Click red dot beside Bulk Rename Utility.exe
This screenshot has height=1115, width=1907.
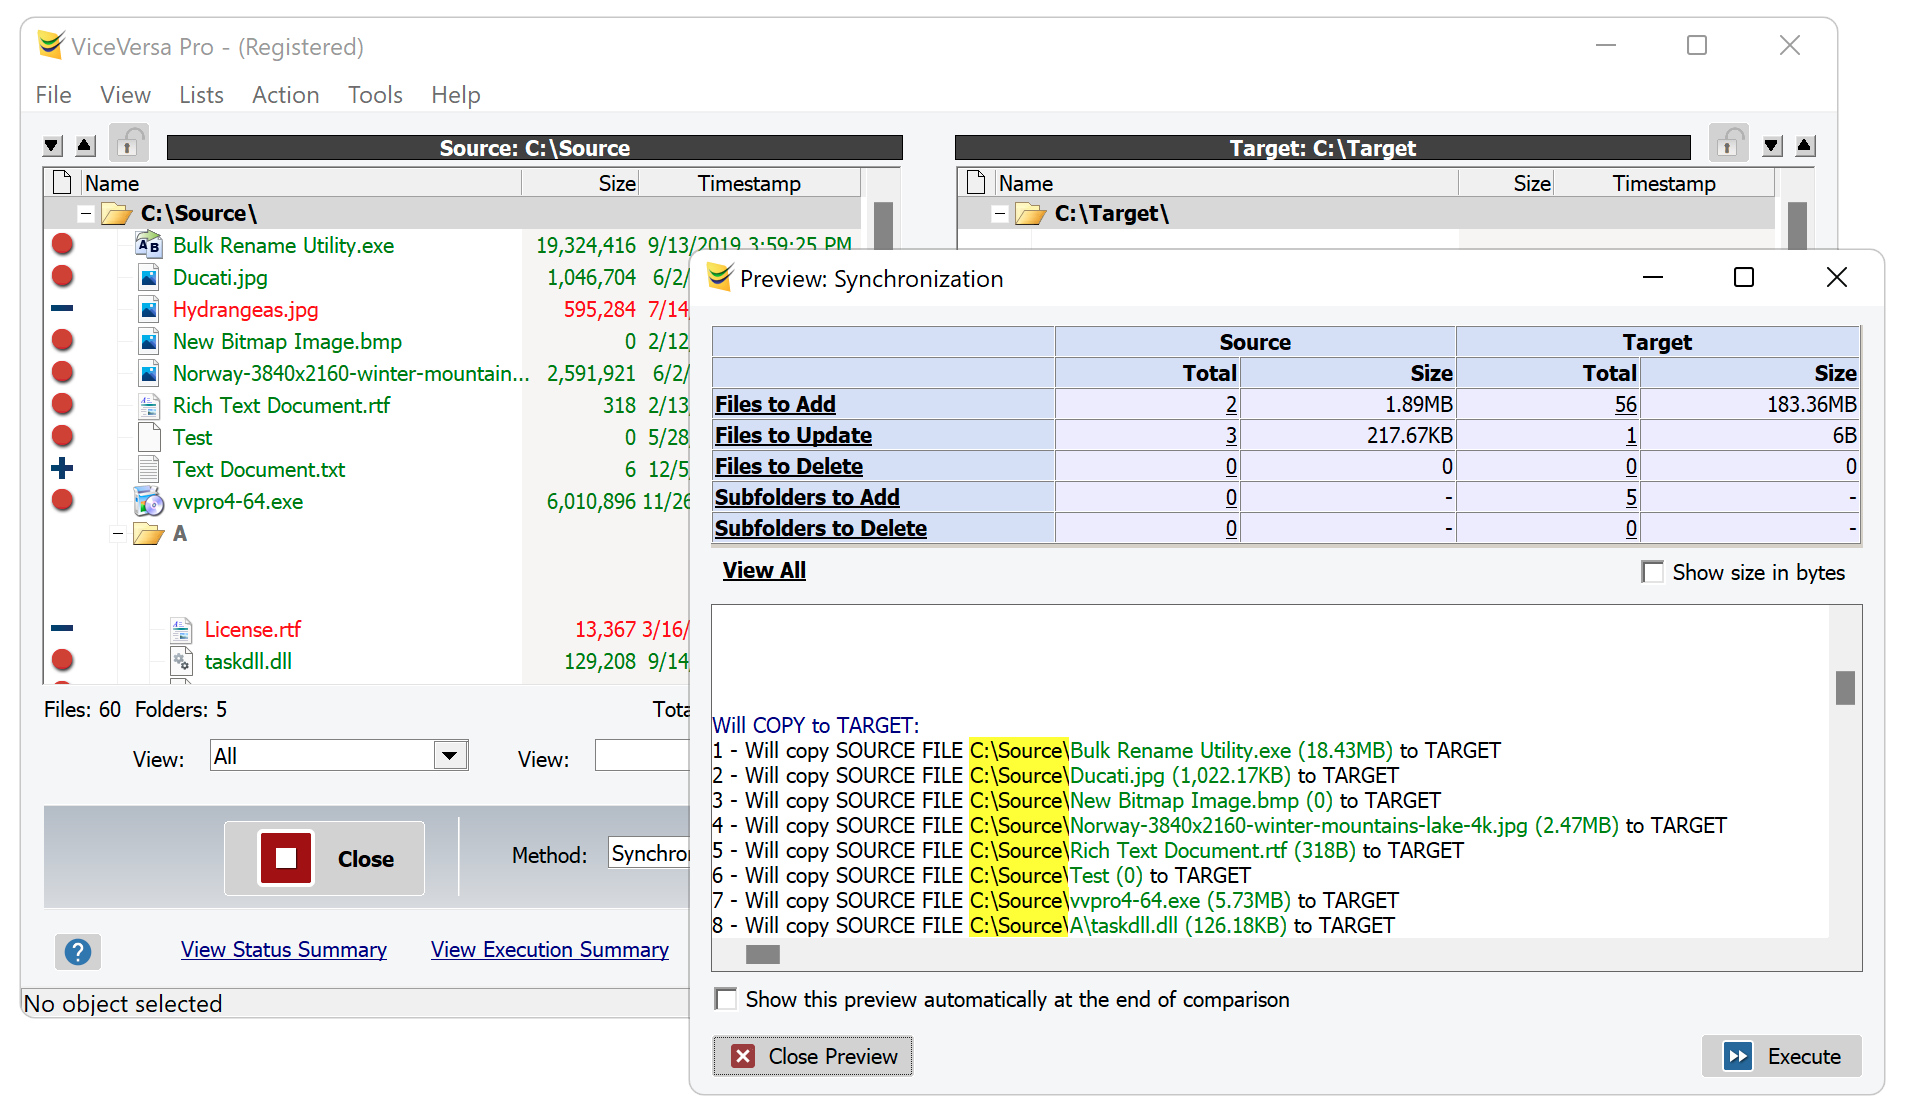coord(62,244)
